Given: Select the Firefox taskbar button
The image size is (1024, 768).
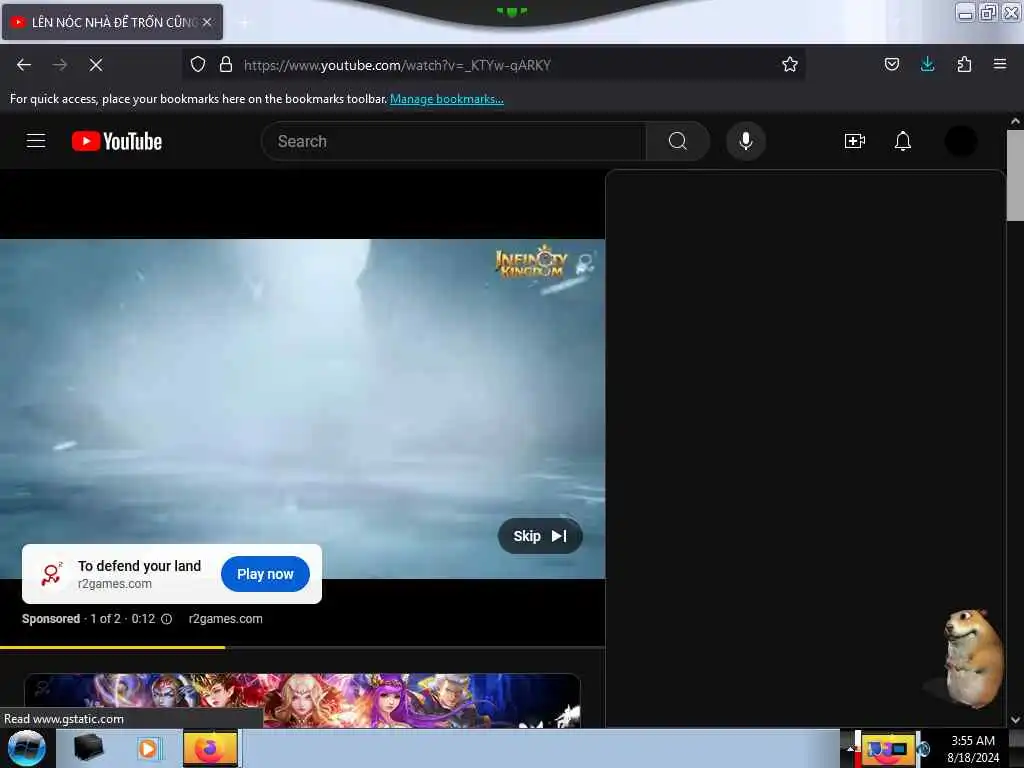Looking at the screenshot, I should click(210, 748).
